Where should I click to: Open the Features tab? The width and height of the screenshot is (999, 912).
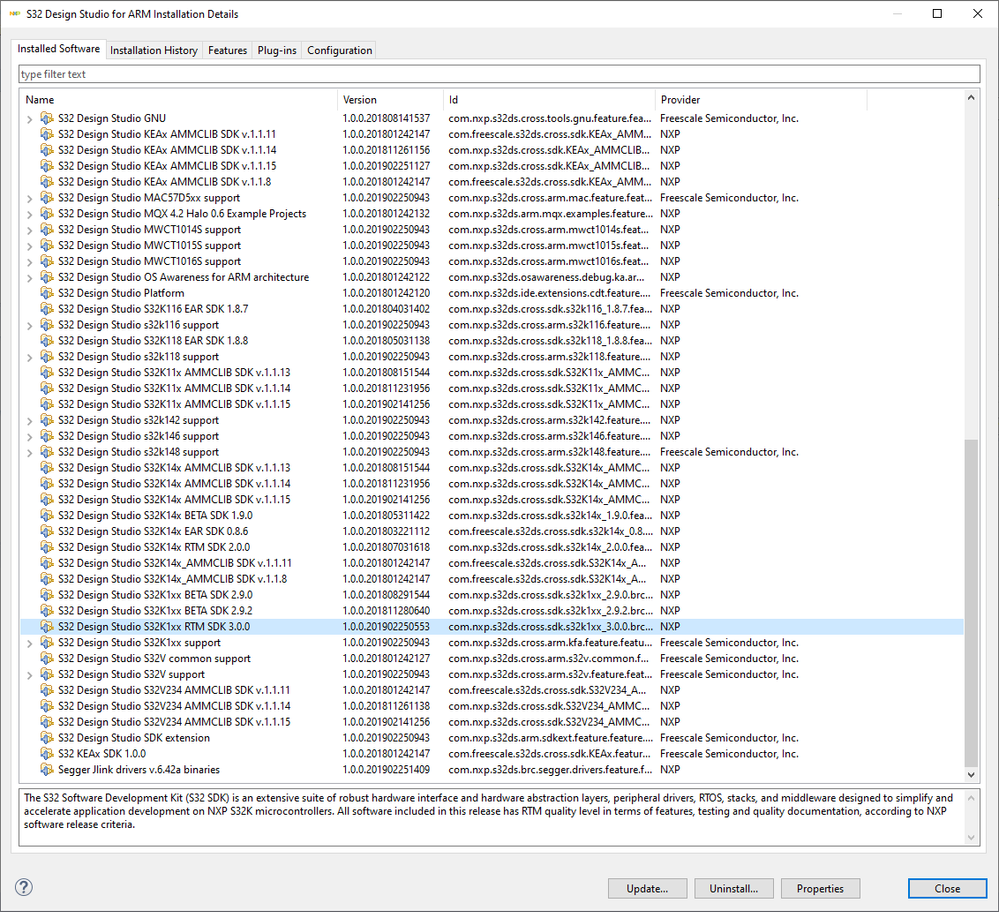pyautogui.click(x=227, y=50)
